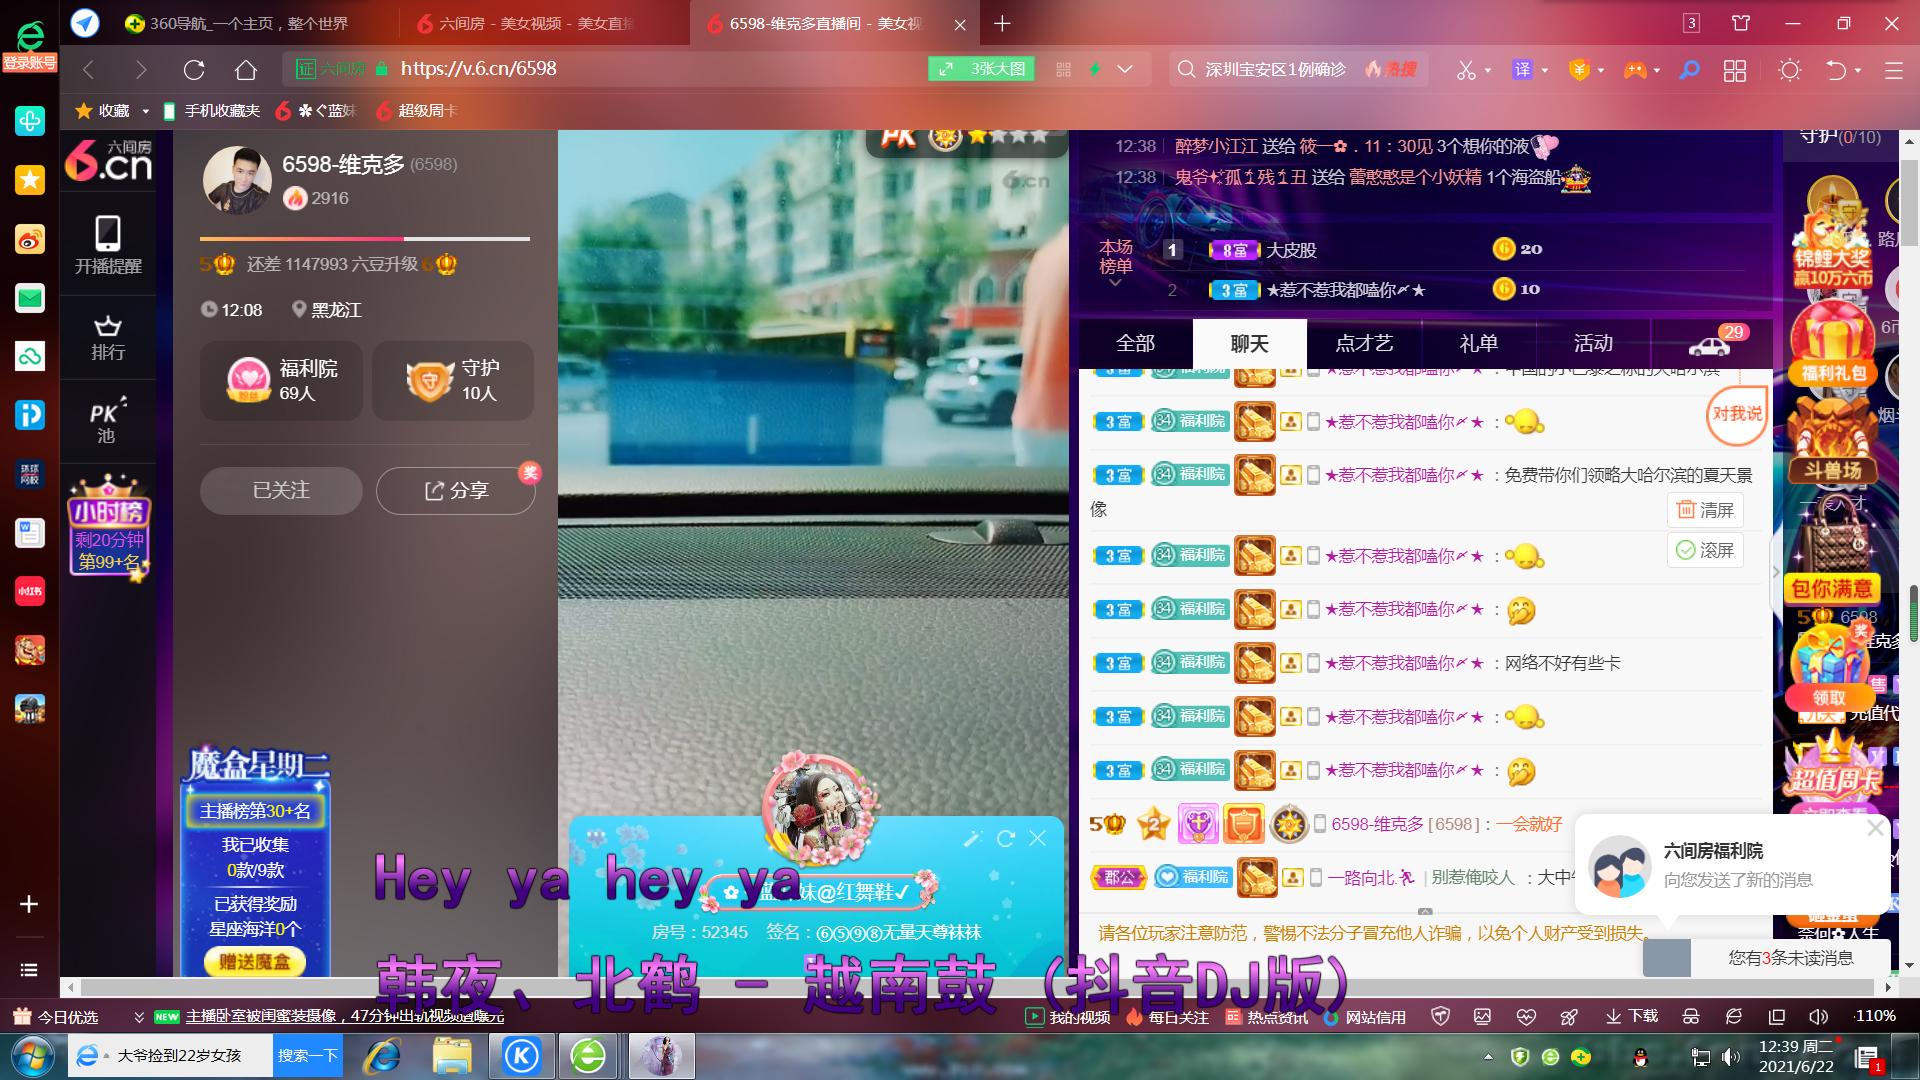Image resolution: width=1920 pixels, height=1080 pixels.
Task: Open 开播提醒 broadcast reminder
Action: point(108,244)
